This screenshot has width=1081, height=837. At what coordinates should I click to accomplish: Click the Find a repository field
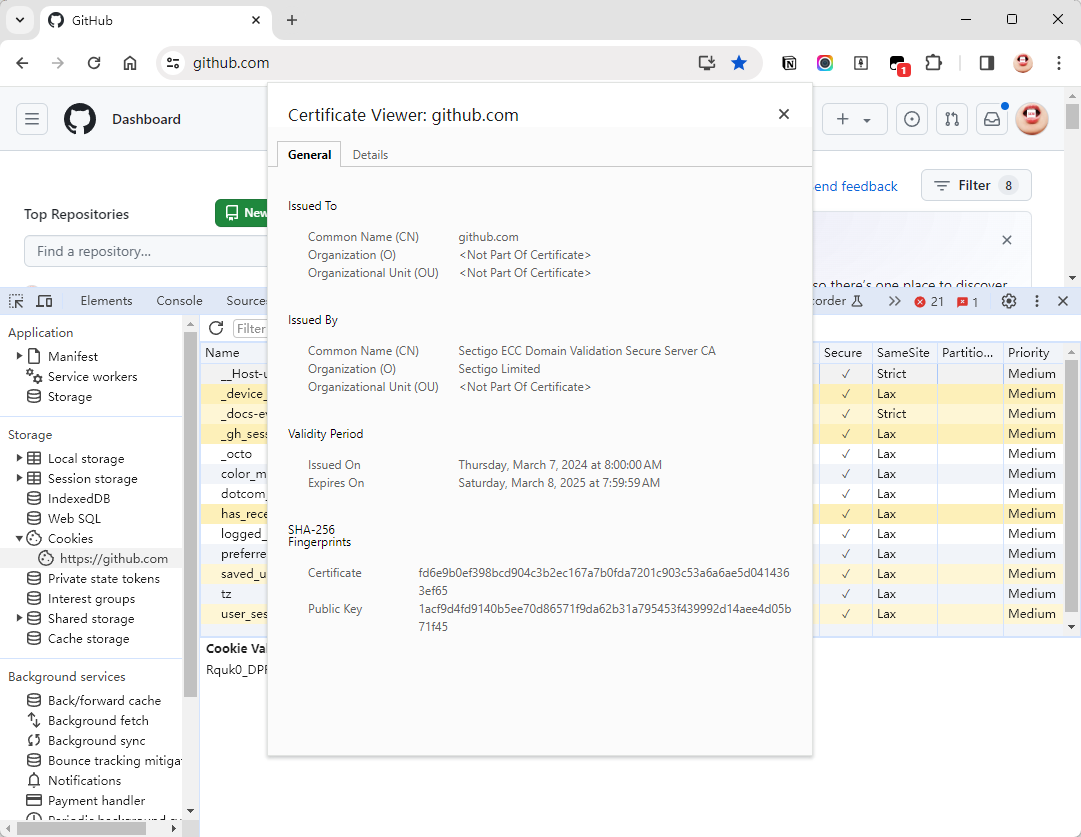point(145,252)
